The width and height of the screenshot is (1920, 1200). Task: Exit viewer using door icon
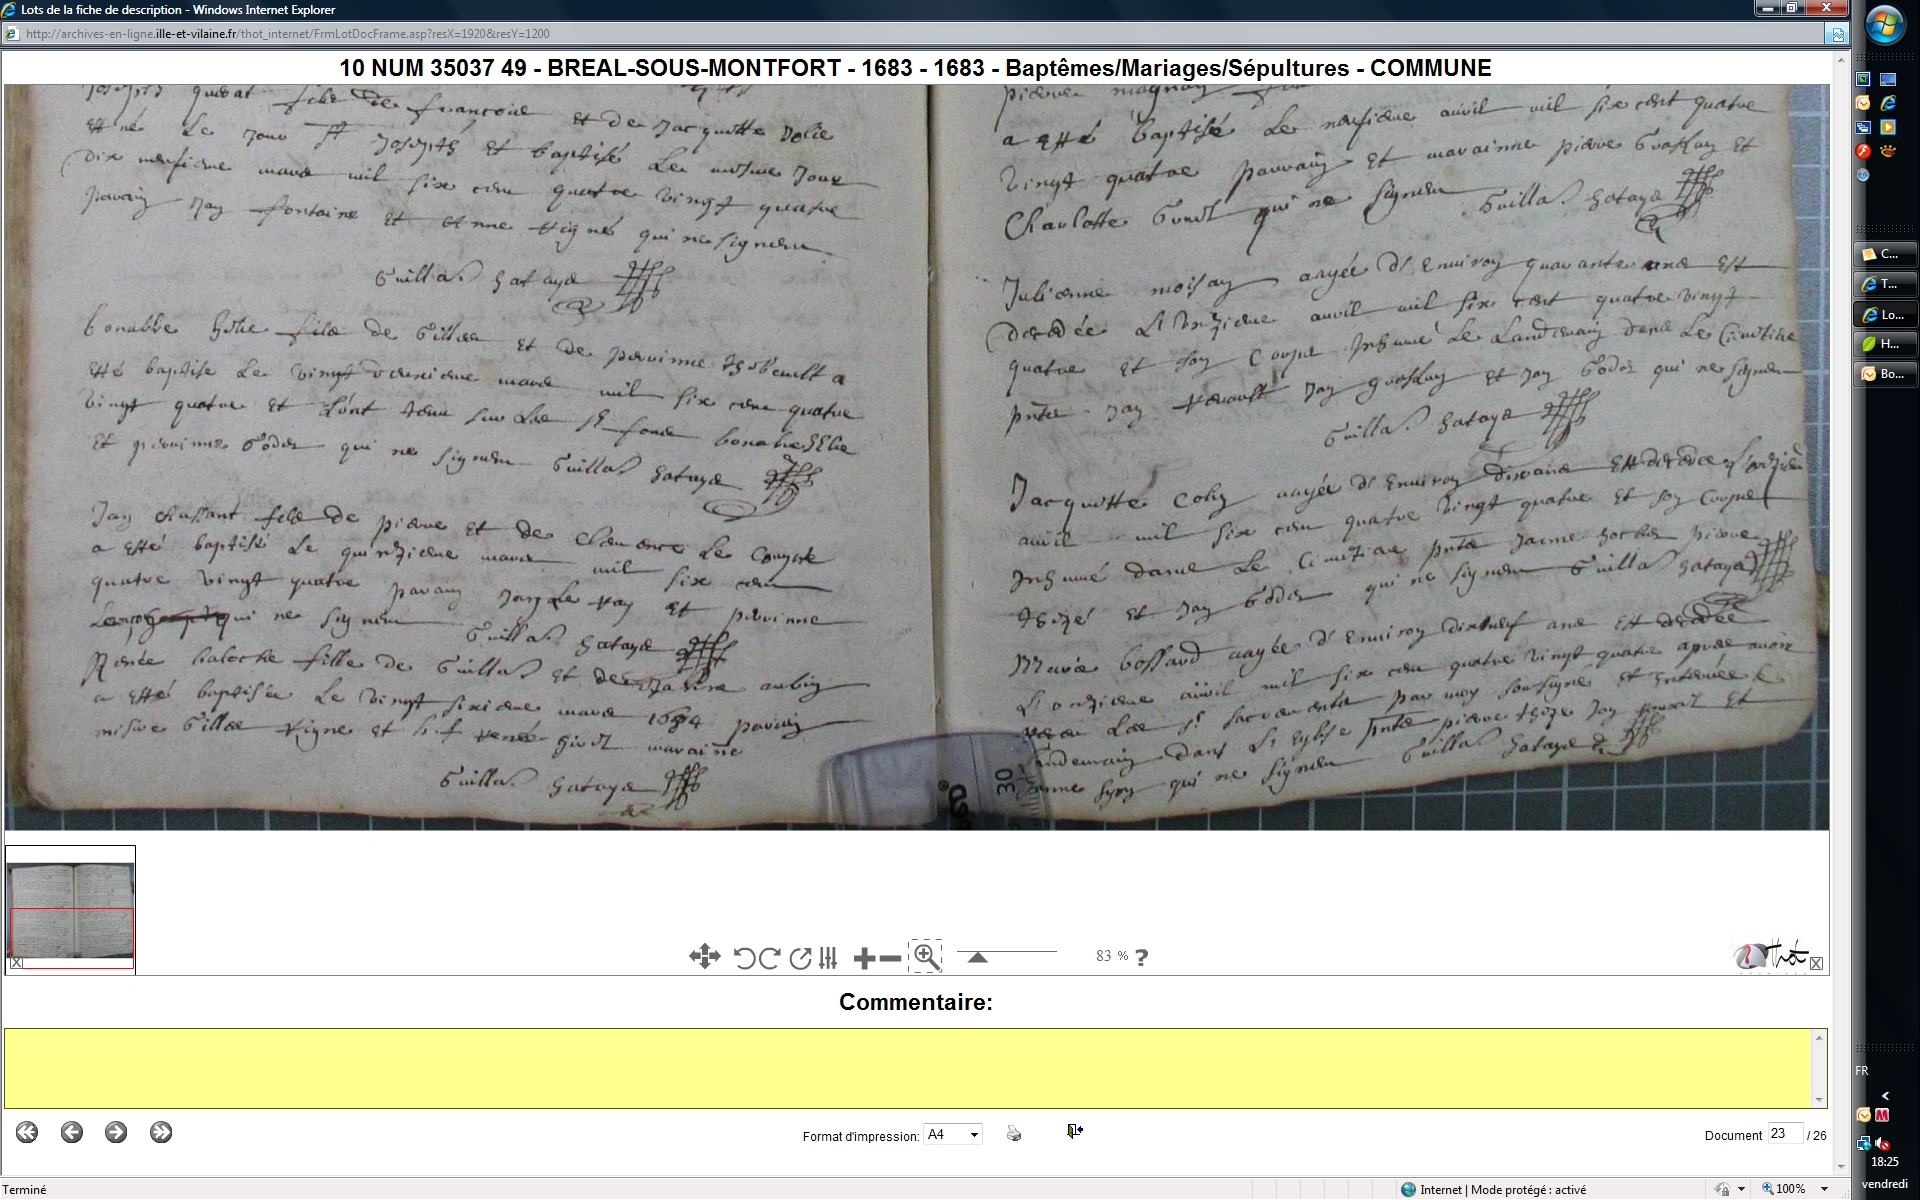click(1075, 1131)
